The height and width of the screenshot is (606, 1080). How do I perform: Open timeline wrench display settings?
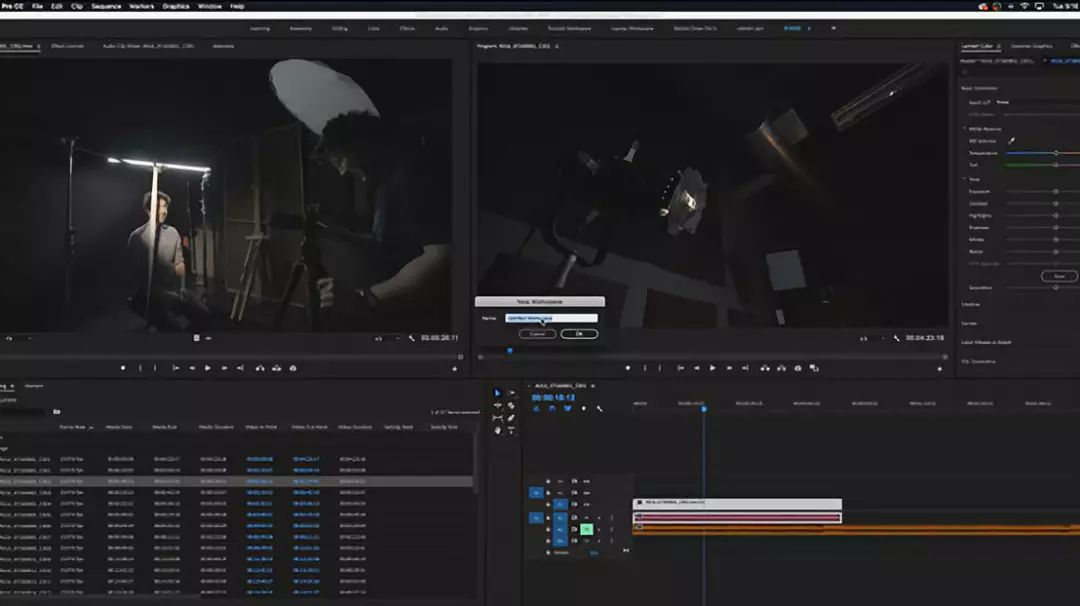point(600,408)
